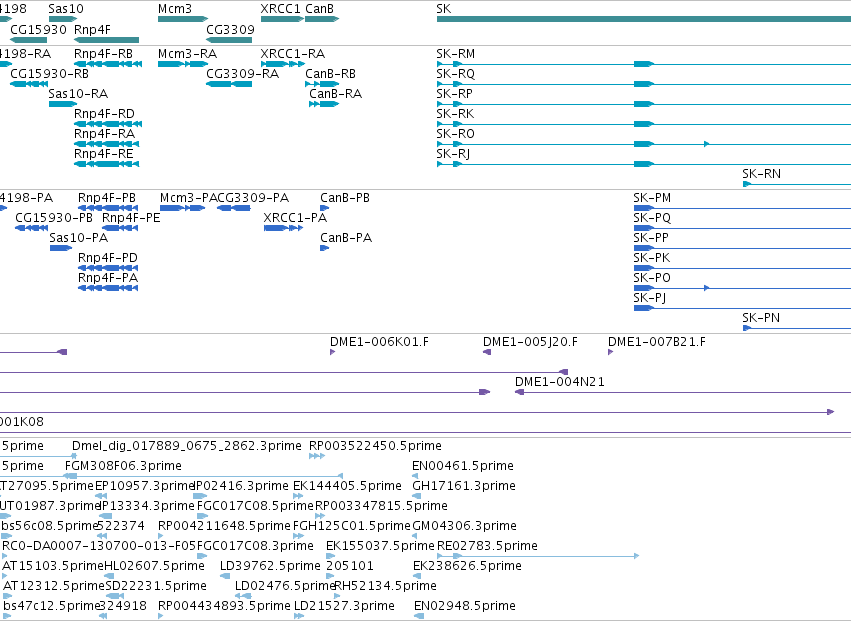
Task: Select the SK-RK transcript label
Action: pos(455,114)
